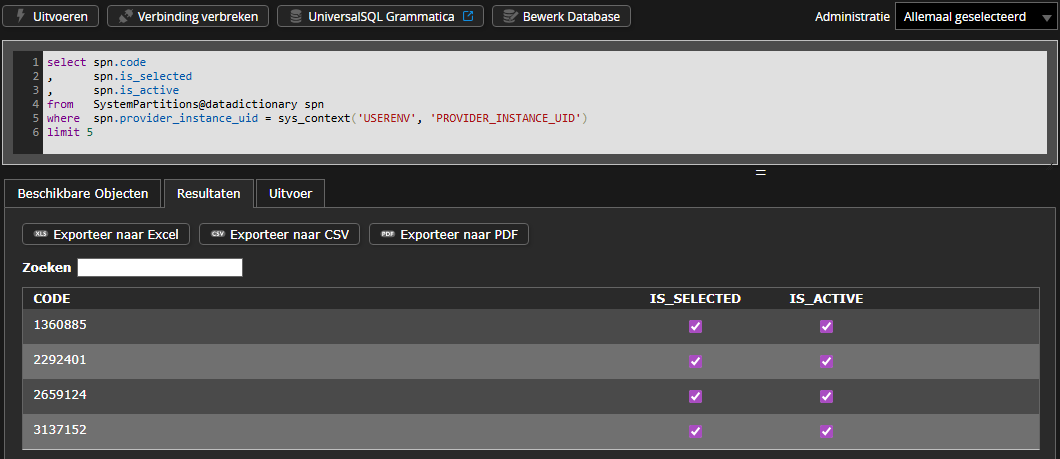Image resolution: width=1060 pixels, height=459 pixels.
Task: Click the editor resize splitter handle
Action: [x=760, y=172]
